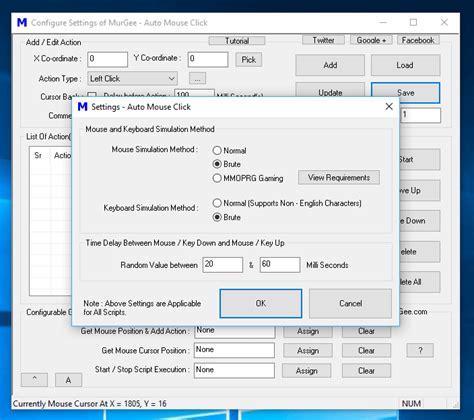Image resolution: width=474 pixels, height=420 pixels.
Task: Click the Update action button
Action: coord(330,91)
